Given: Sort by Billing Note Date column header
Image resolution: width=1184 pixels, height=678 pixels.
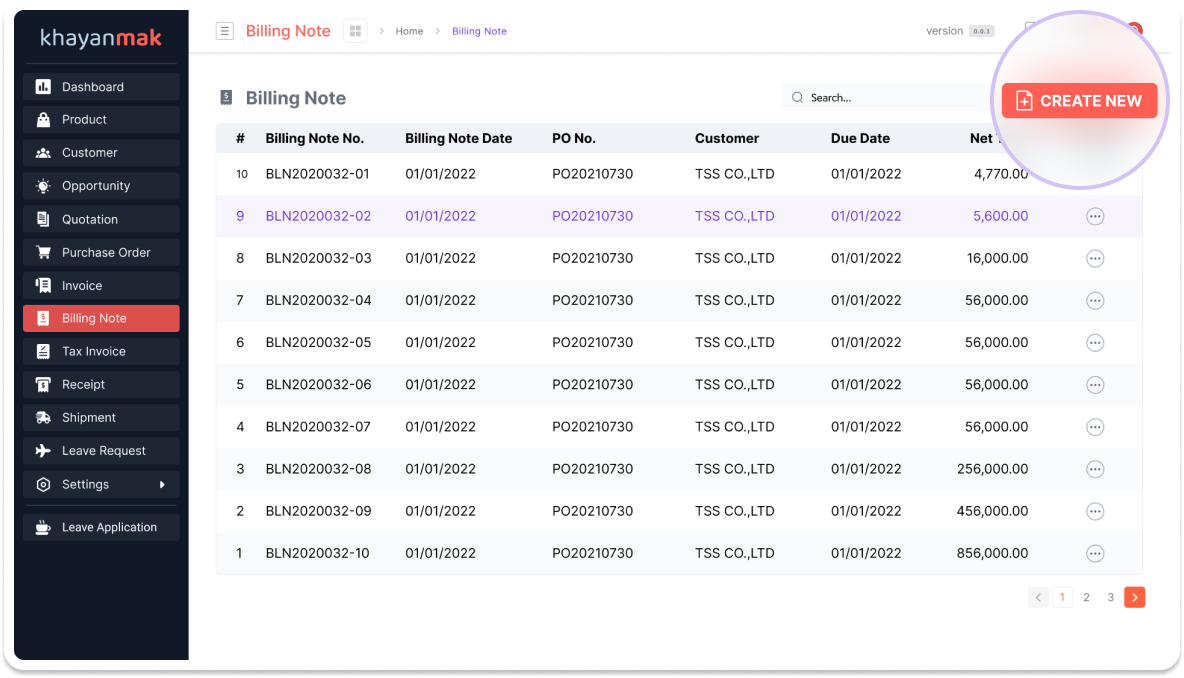Looking at the screenshot, I should (458, 139).
